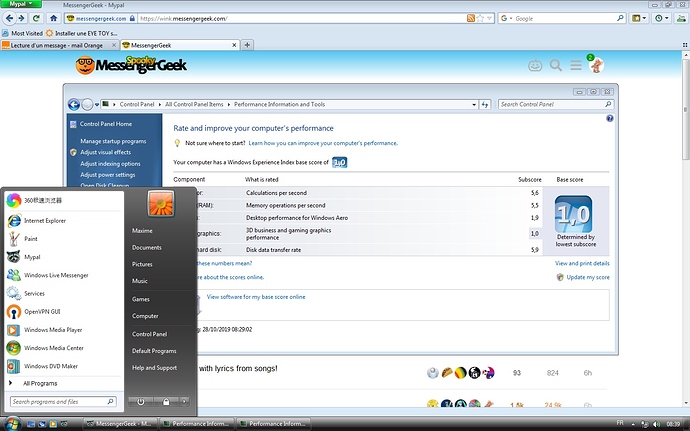The width and height of the screenshot is (690, 431).
Task: Click Control Panel Home in the sidebar
Action: 106,124
